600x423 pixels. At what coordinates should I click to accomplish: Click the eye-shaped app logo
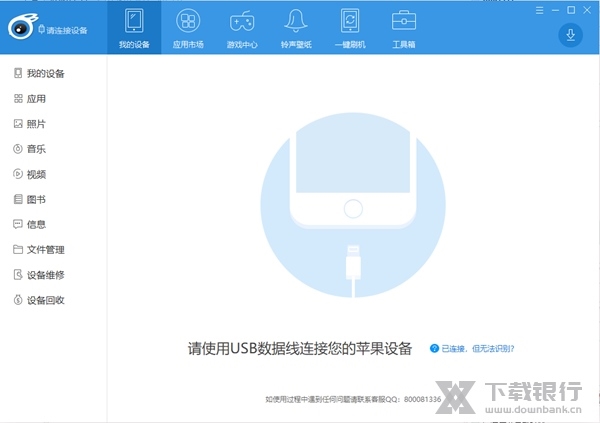(22, 27)
